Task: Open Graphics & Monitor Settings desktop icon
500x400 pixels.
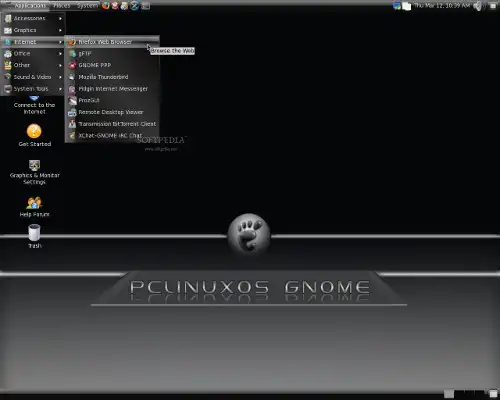Action: click(34, 165)
